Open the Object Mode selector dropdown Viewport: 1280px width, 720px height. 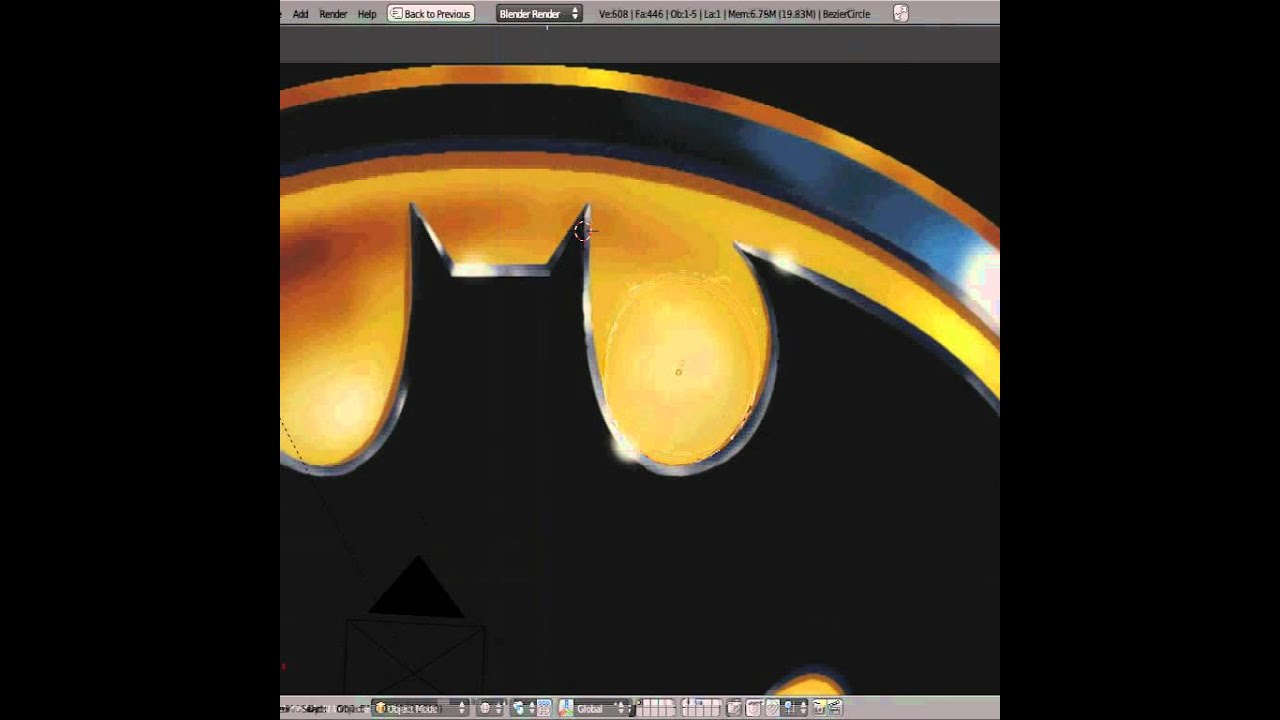pyautogui.click(x=420, y=708)
